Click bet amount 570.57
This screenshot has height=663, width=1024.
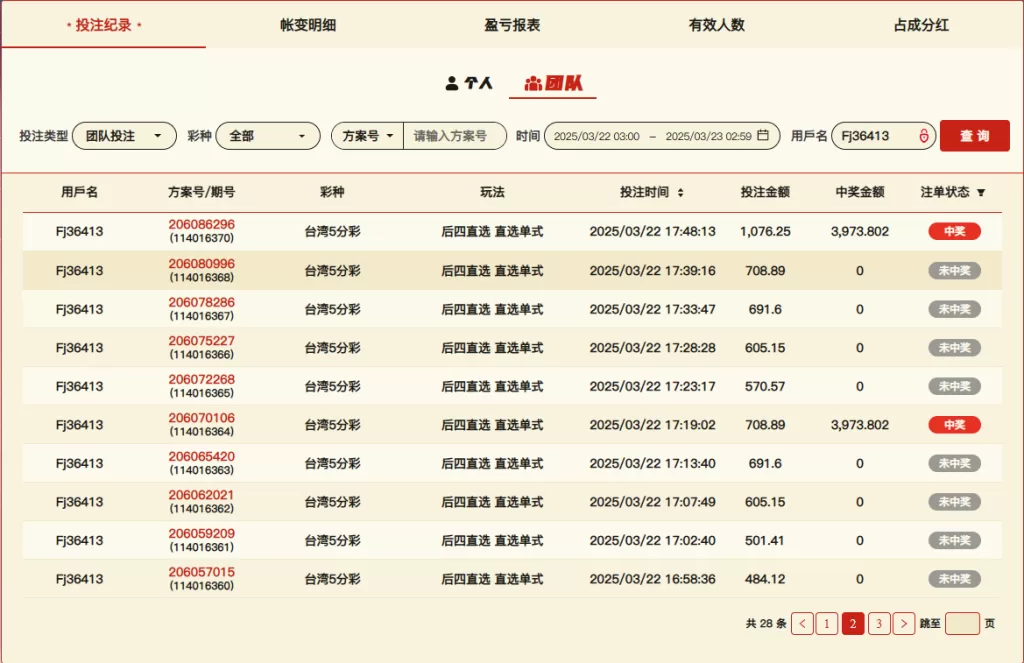click(765, 386)
